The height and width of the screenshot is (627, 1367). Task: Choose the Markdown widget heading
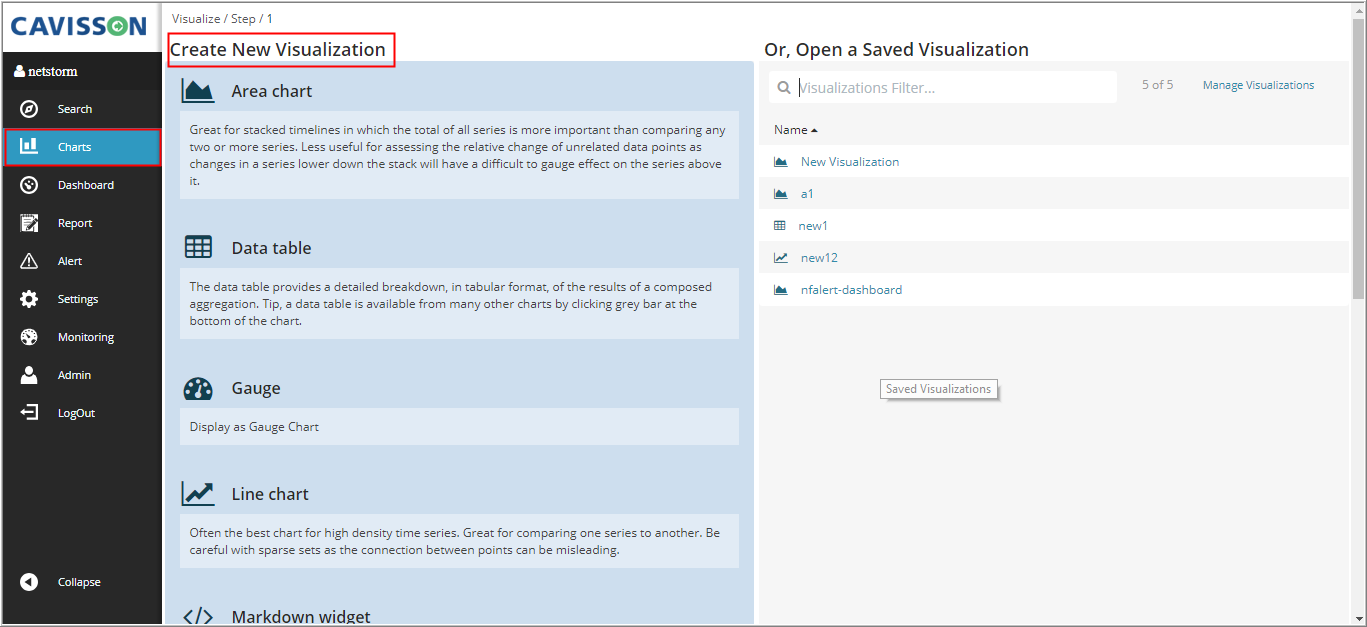pyautogui.click(x=301, y=617)
